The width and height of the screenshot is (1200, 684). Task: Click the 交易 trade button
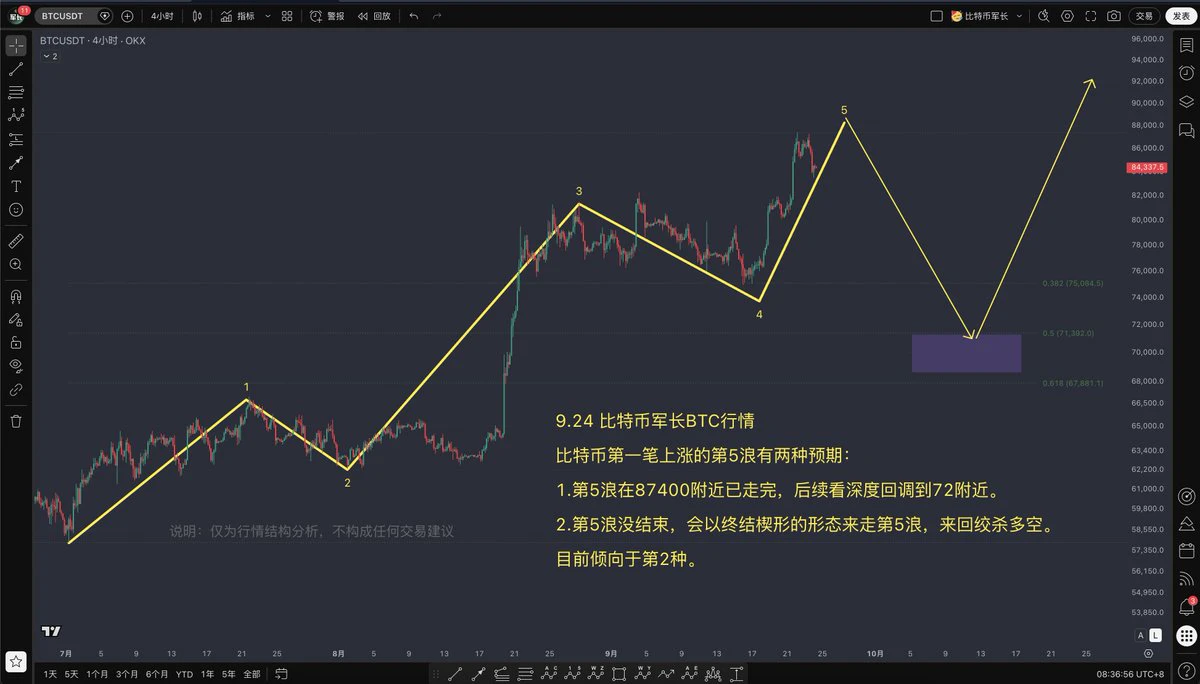pyautogui.click(x=1144, y=16)
